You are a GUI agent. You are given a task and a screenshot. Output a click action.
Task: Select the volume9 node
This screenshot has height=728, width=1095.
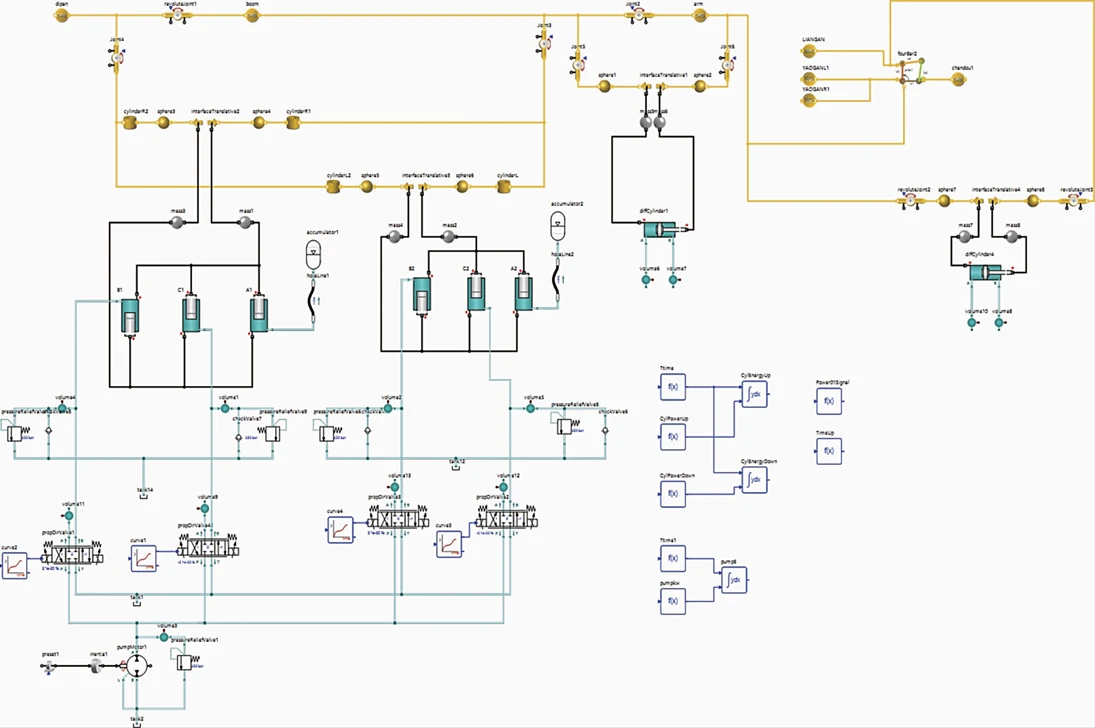coord(204,509)
